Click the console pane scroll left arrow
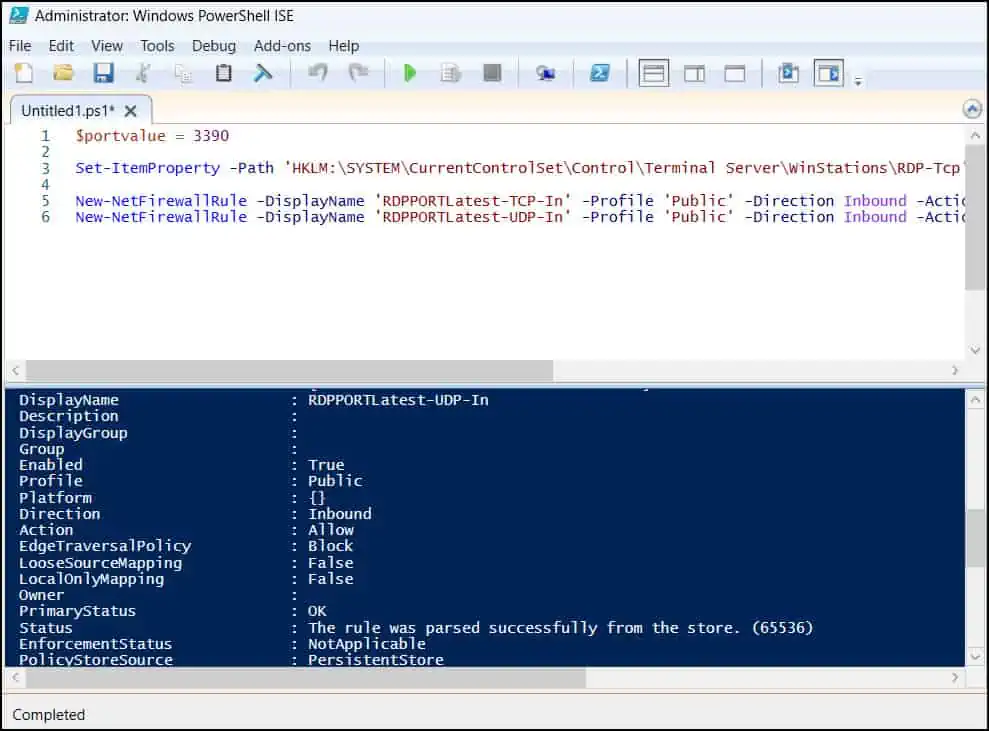 pyautogui.click(x=16, y=678)
